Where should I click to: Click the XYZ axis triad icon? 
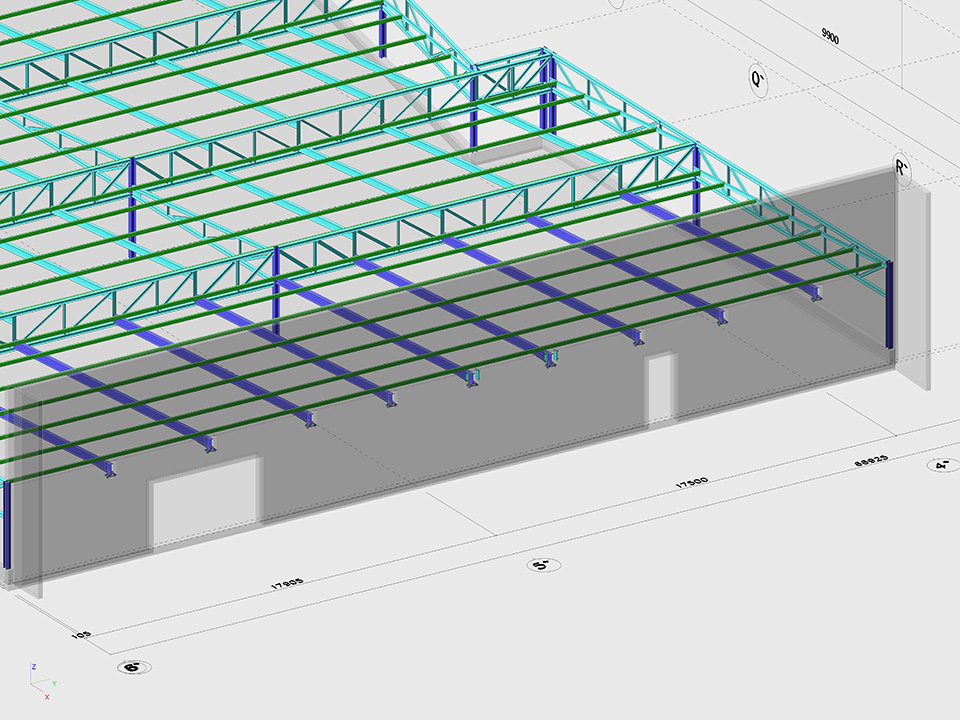(38, 680)
